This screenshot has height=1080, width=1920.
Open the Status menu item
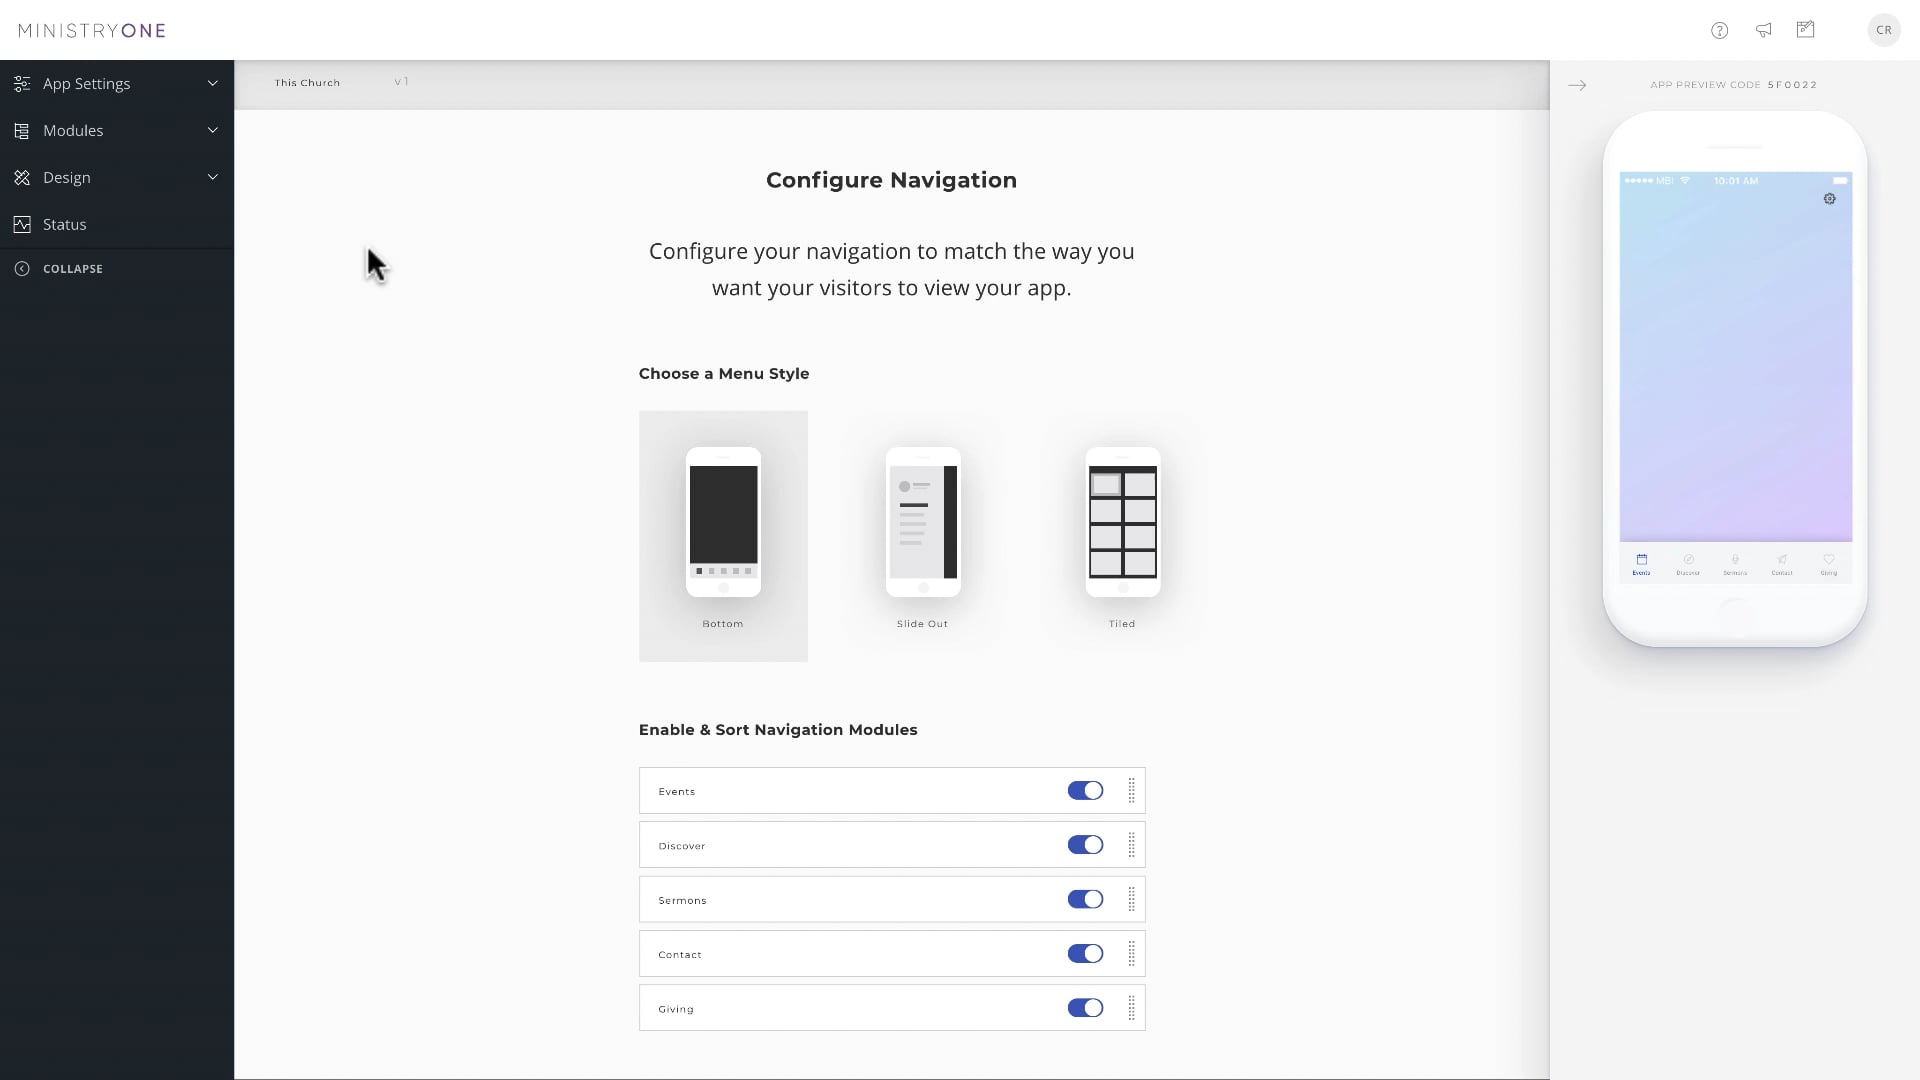65,224
